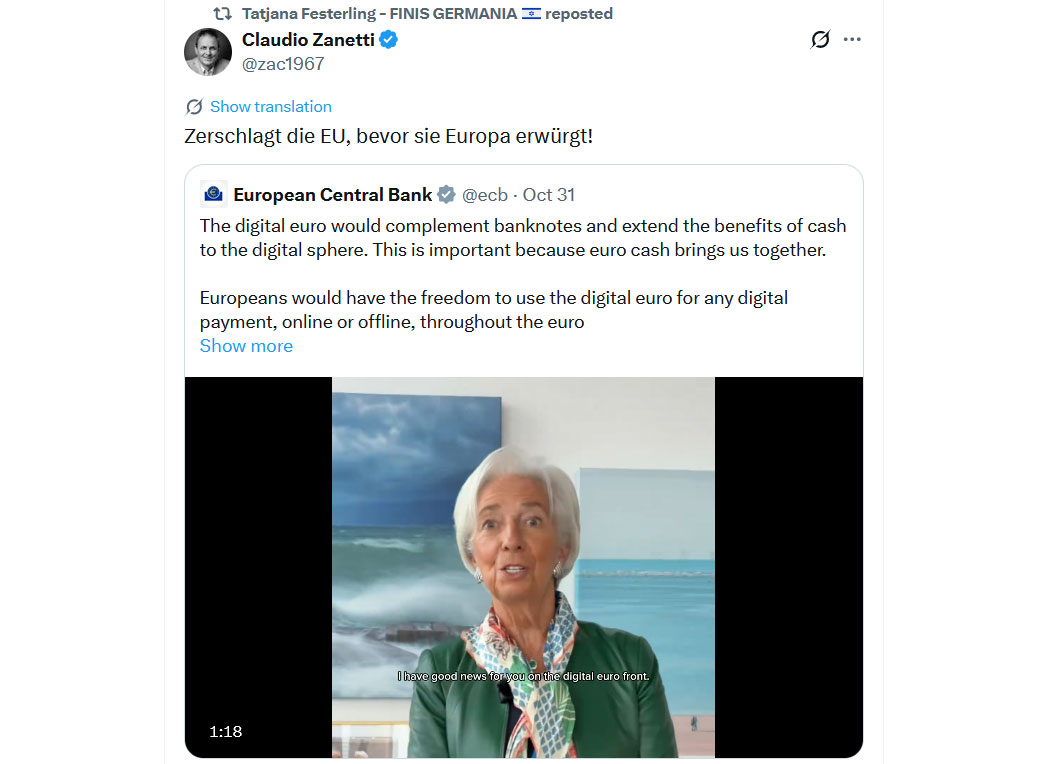Click the gray verified badge next to European Central Bank
The image size is (1050, 764).
pyautogui.click(x=446, y=194)
